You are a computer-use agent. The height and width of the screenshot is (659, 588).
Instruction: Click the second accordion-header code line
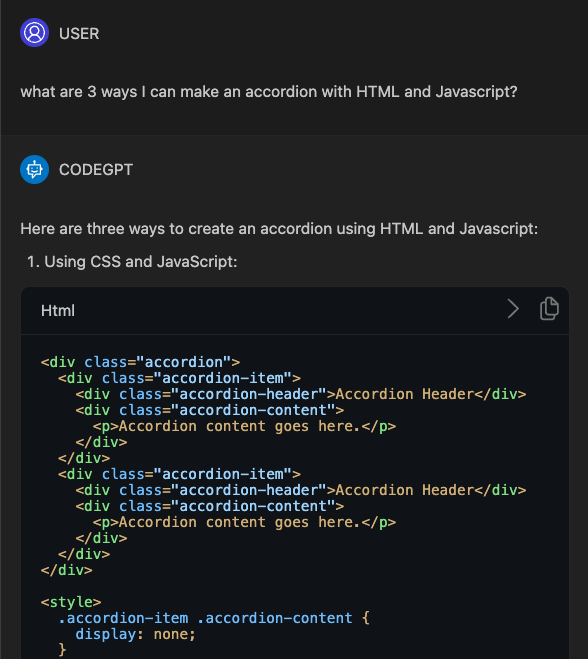pyautogui.click(x=301, y=490)
